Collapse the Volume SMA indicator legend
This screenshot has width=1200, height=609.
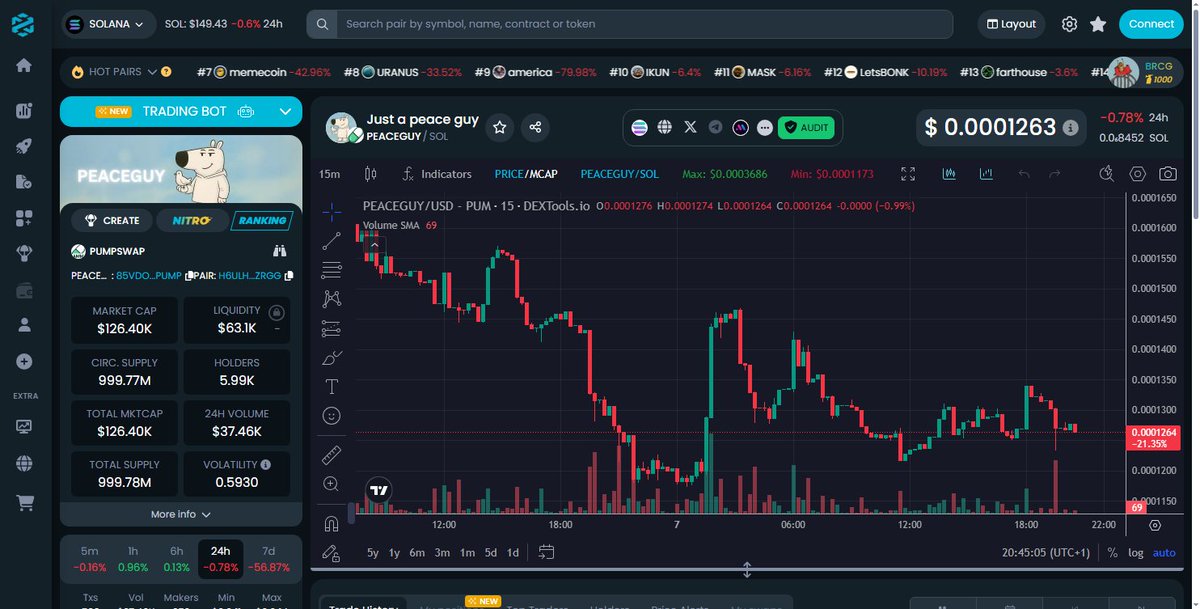pyautogui.click(x=375, y=244)
